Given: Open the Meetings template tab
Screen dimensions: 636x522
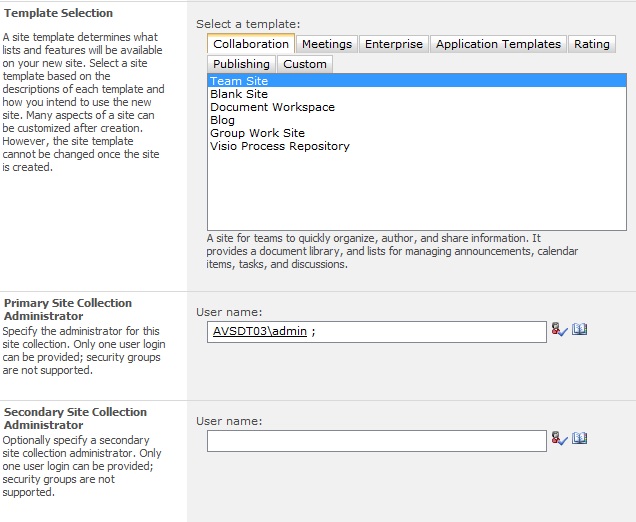Looking at the screenshot, I should pos(327,44).
